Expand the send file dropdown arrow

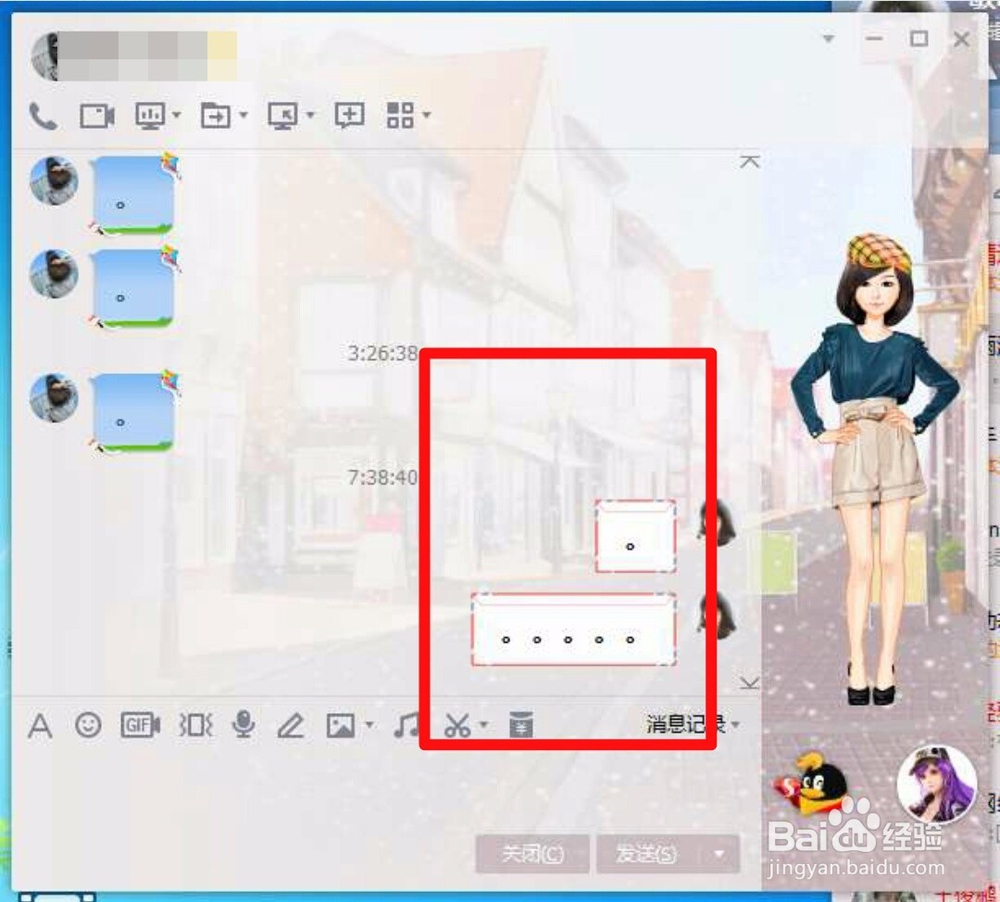(244, 115)
